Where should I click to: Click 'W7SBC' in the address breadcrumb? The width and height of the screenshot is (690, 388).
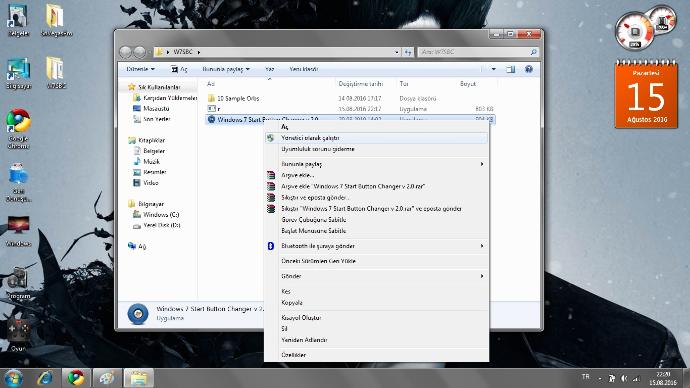[183, 52]
